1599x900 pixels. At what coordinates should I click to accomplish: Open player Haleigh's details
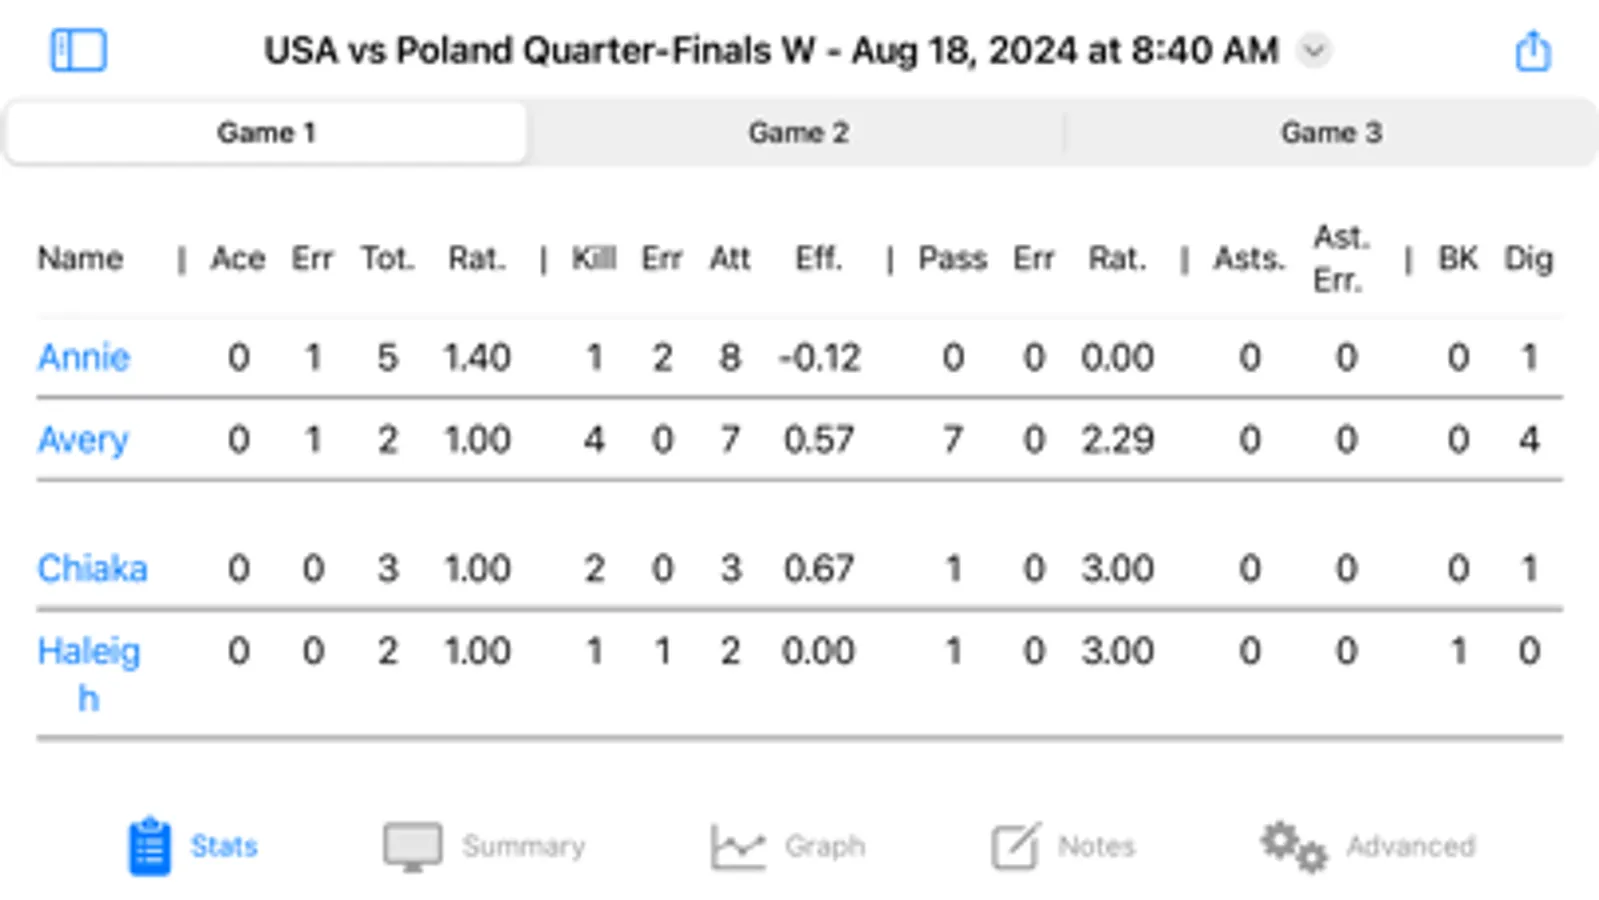click(x=88, y=652)
